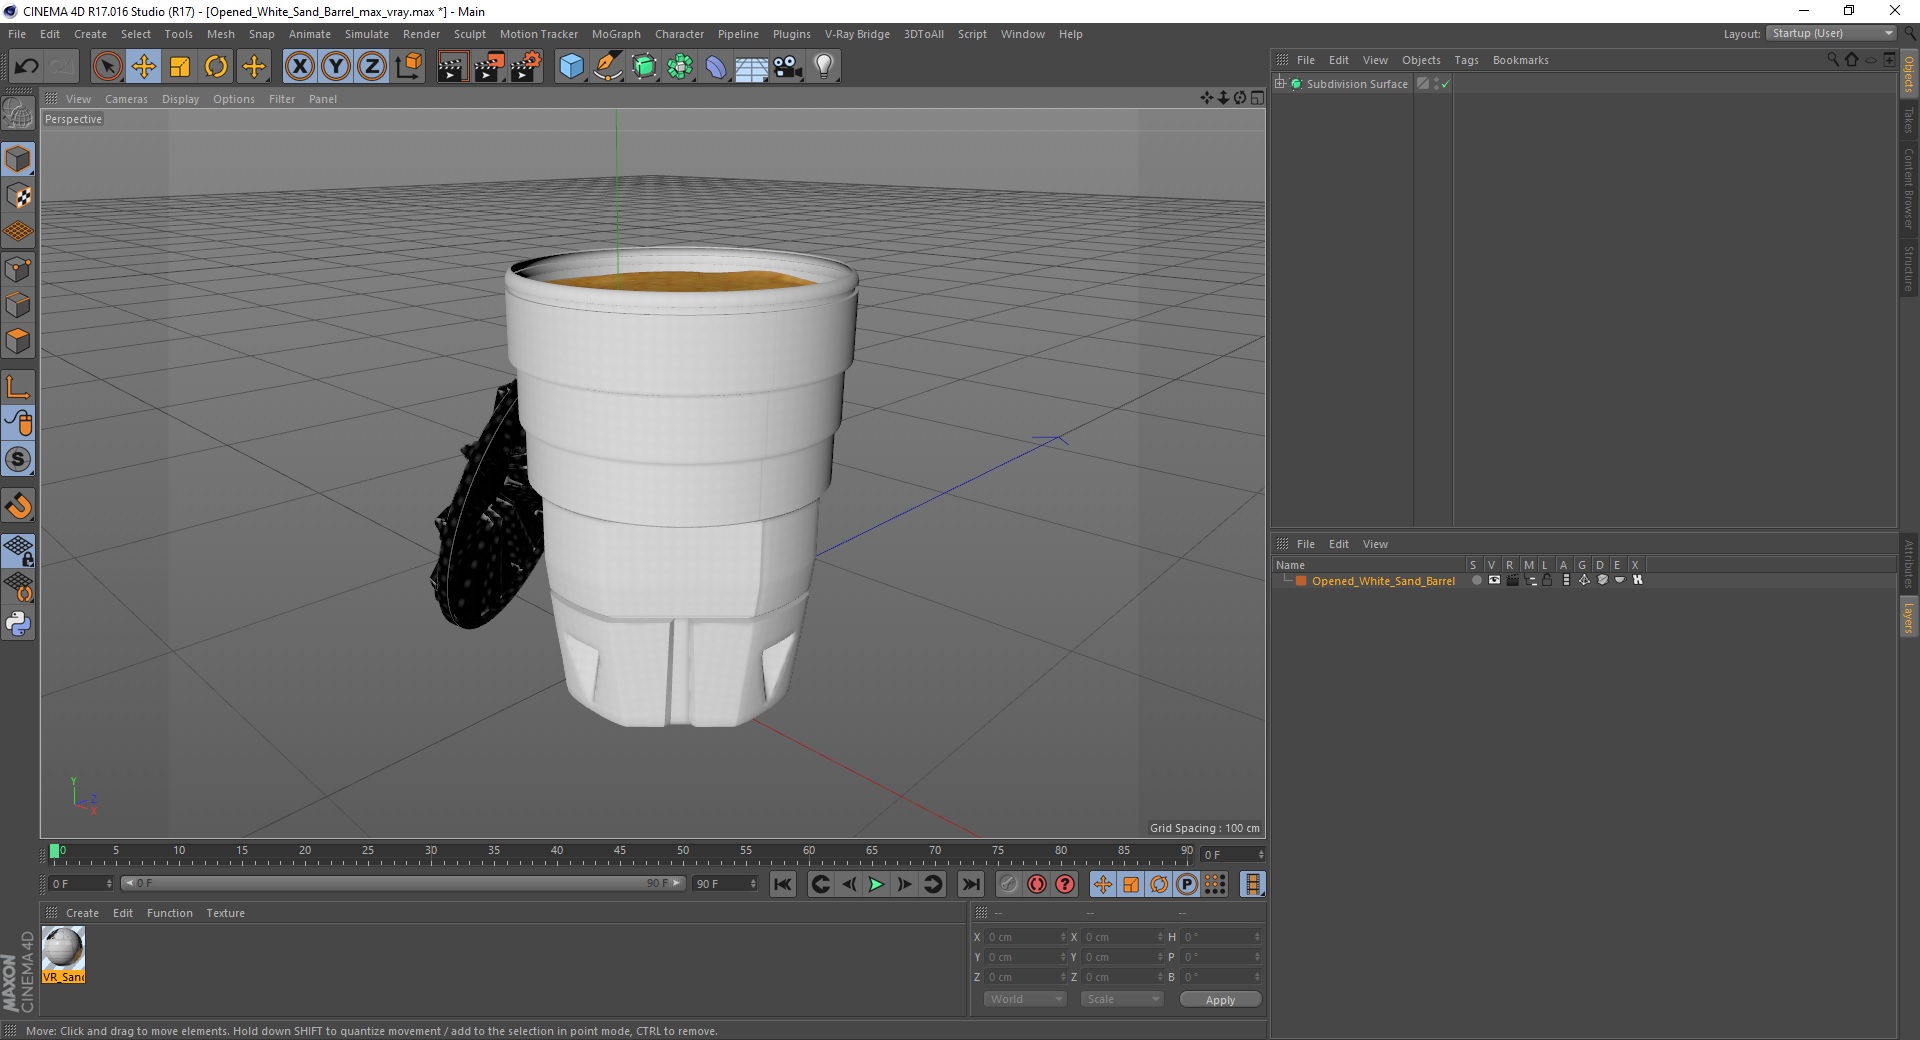Open the Simulate menu
This screenshot has height=1040, width=1920.
pos(366,34)
